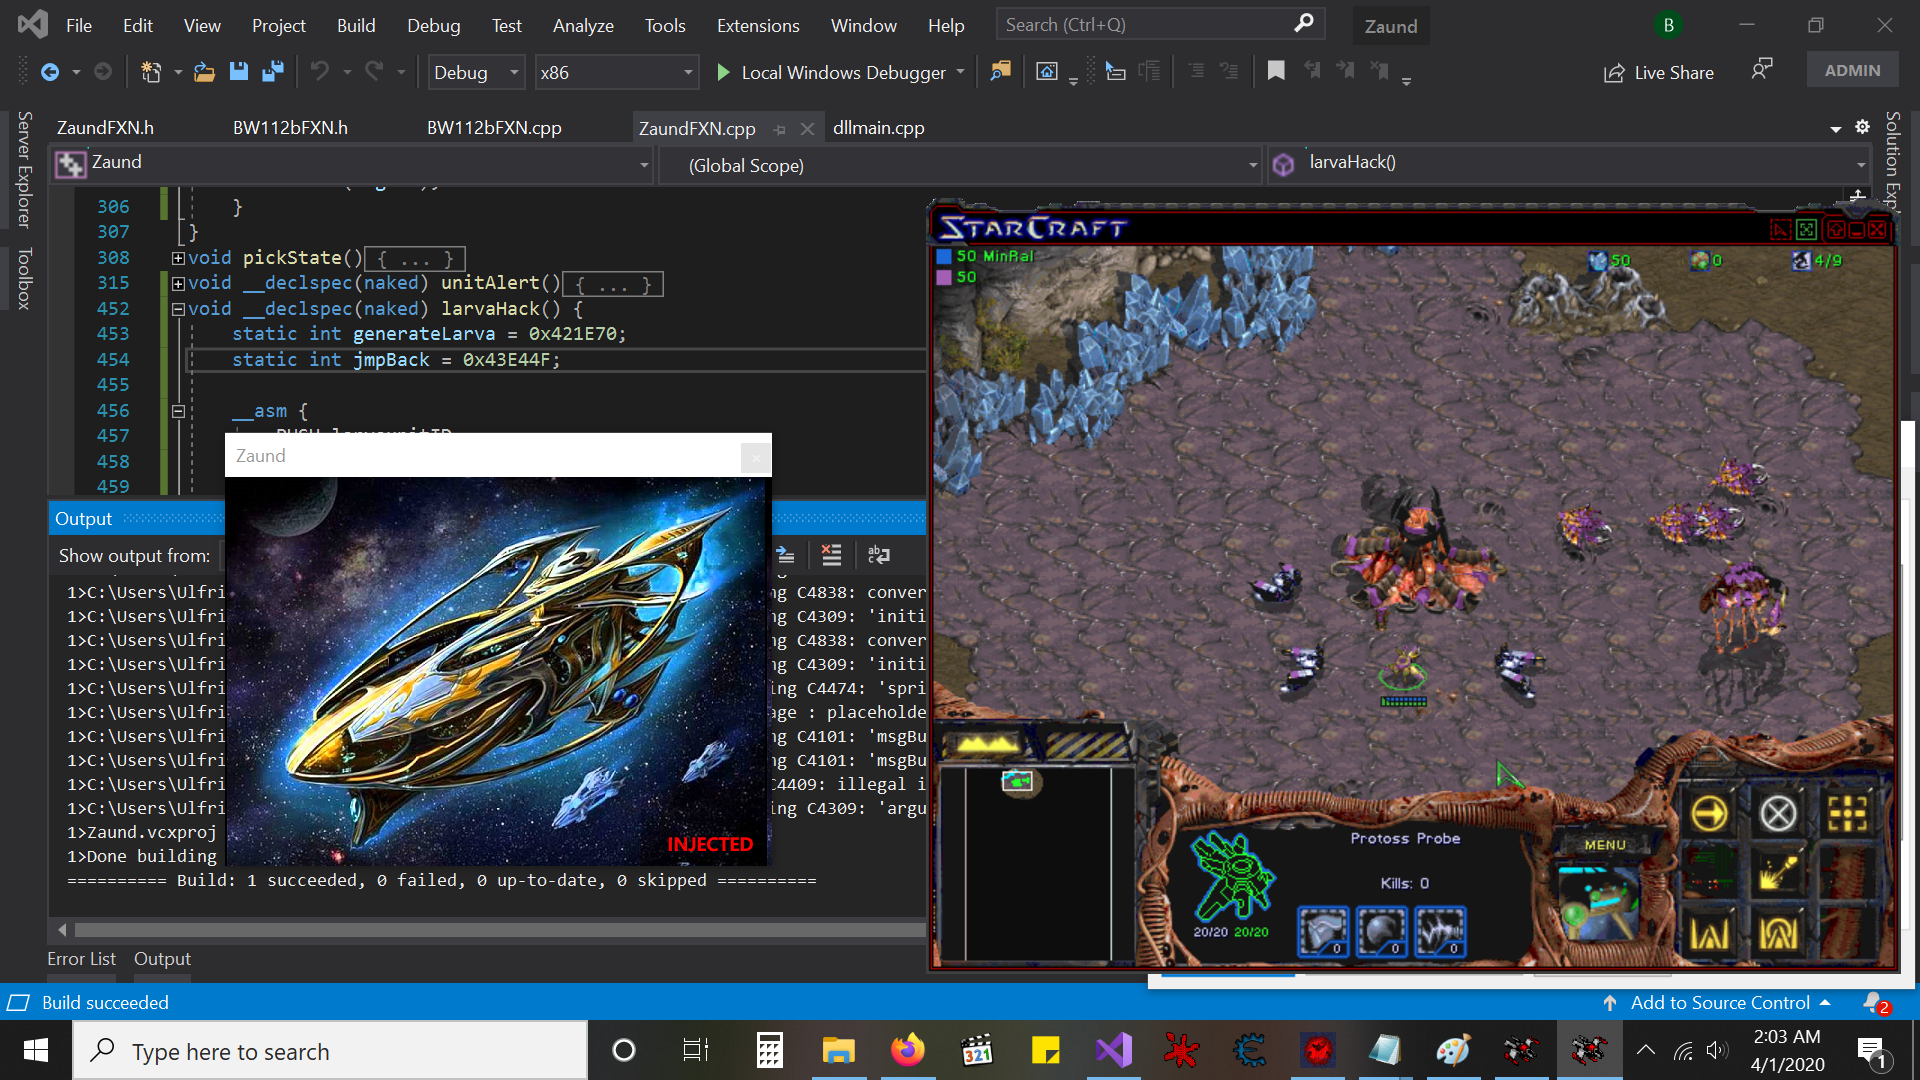Create a new project from toolbar
The width and height of the screenshot is (1920, 1080).
(x=151, y=72)
